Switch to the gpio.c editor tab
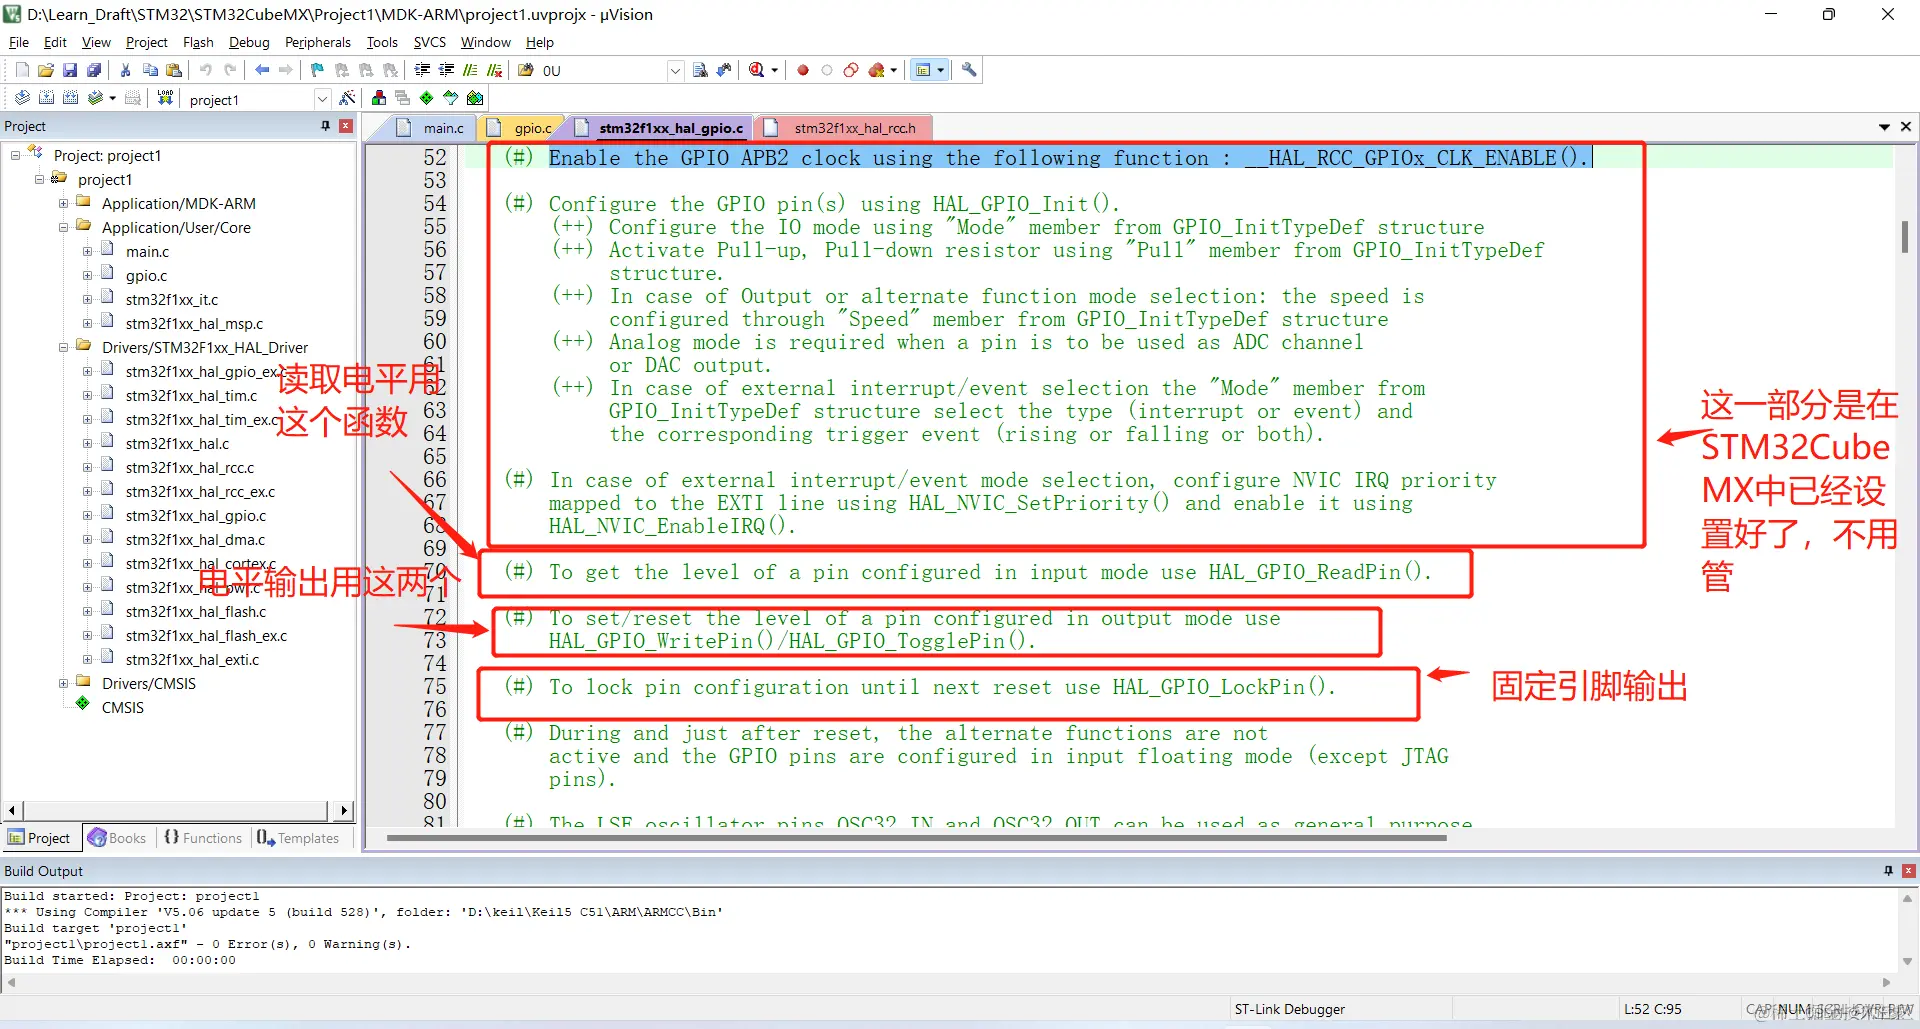Screen dimensions: 1920x1029 coord(522,128)
